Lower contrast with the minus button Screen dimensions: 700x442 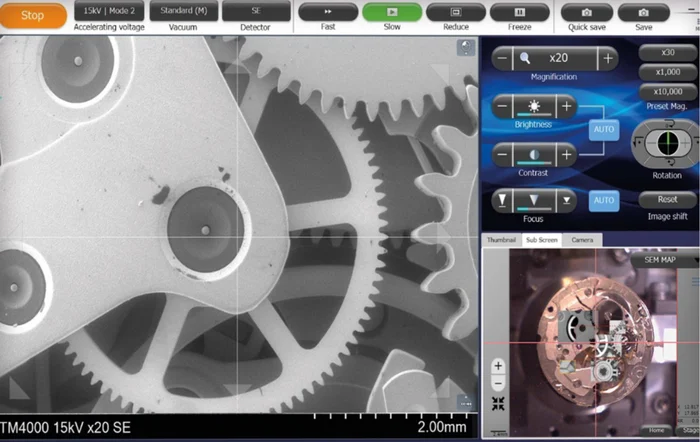(x=502, y=155)
